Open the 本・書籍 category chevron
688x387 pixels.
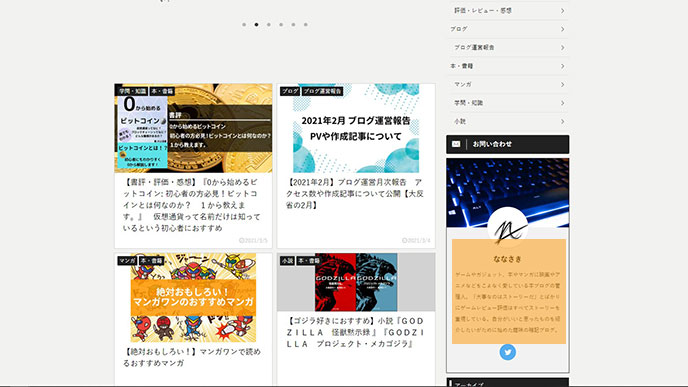(x=563, y=66)
